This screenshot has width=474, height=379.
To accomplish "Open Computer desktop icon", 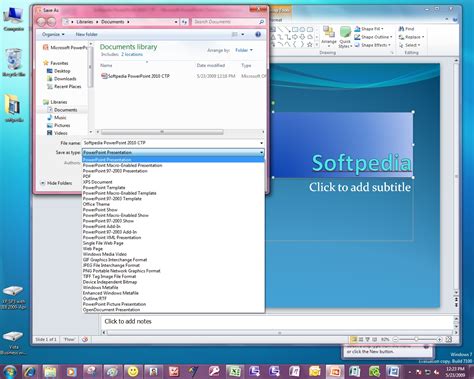I will coord(14,19).
